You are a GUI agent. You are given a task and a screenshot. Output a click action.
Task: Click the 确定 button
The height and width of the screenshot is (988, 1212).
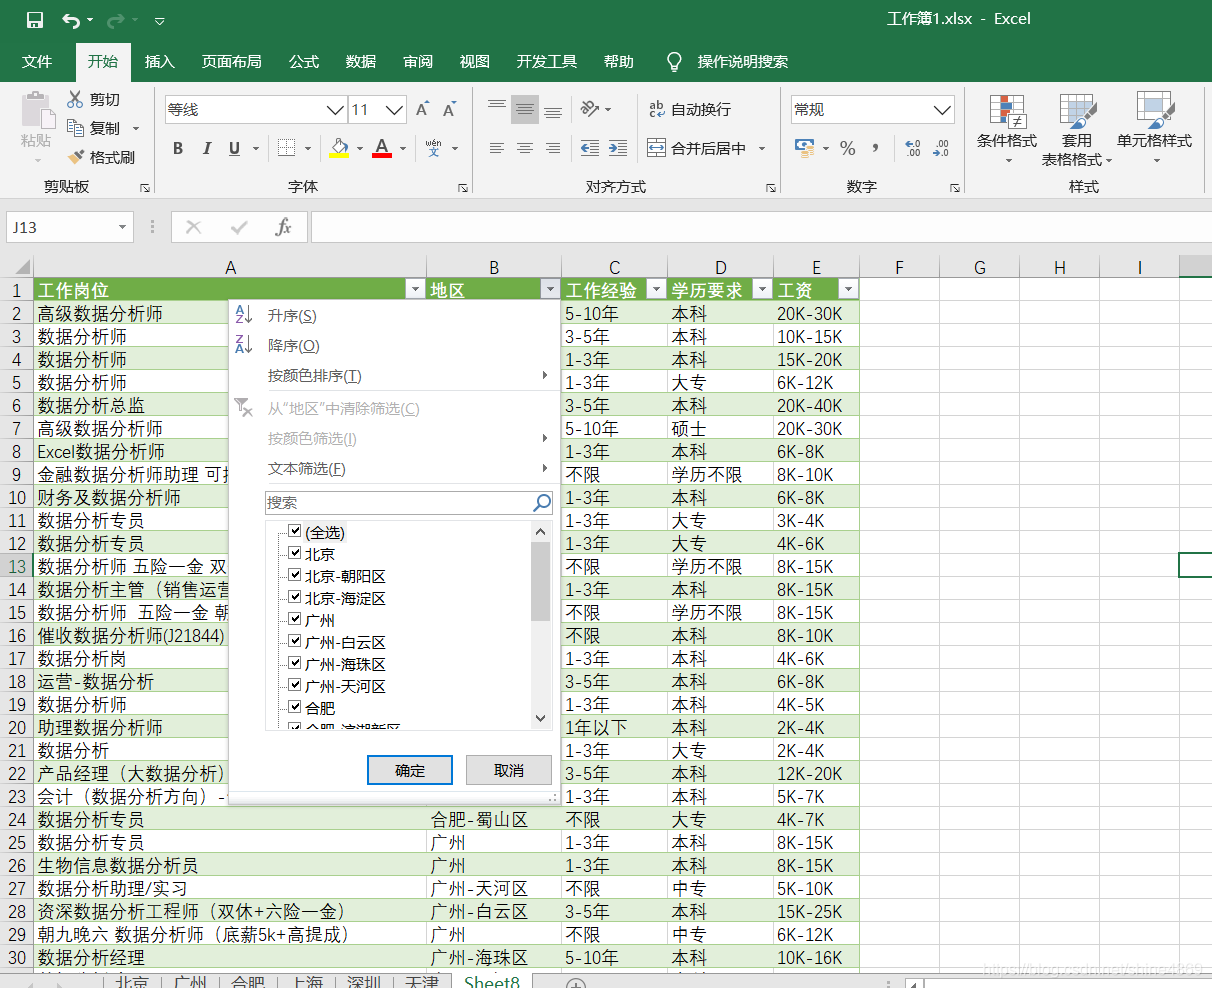pyautogui.click(x=410, y=770)
